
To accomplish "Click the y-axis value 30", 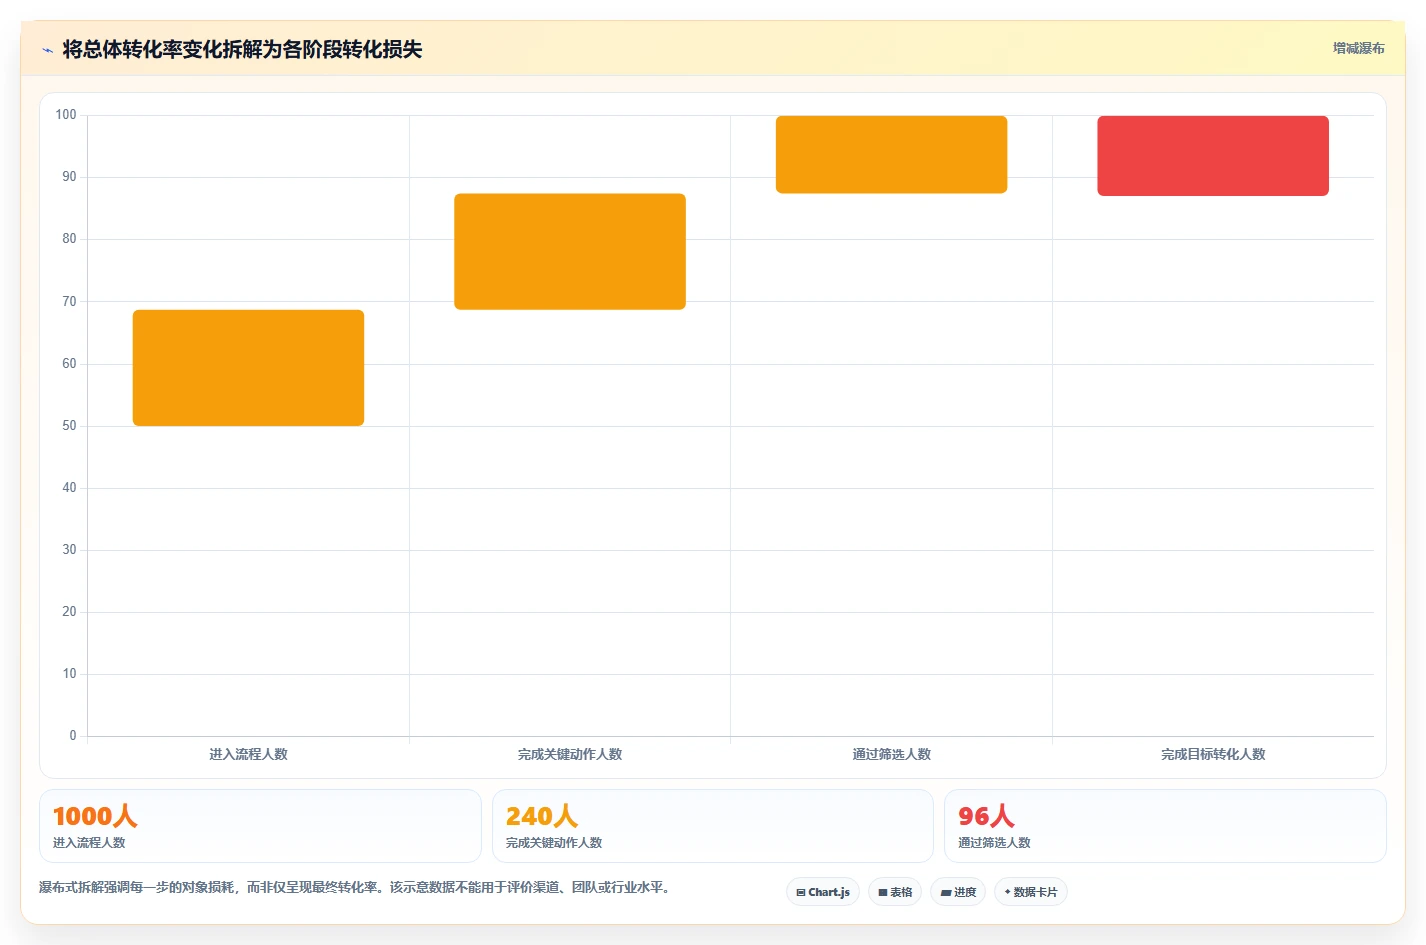I will pyautogui.click(x=69, y=550).
